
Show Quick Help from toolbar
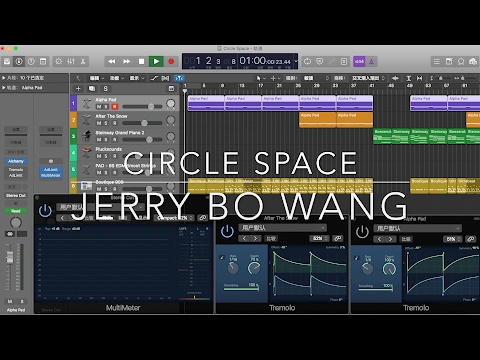pos(31,61)
